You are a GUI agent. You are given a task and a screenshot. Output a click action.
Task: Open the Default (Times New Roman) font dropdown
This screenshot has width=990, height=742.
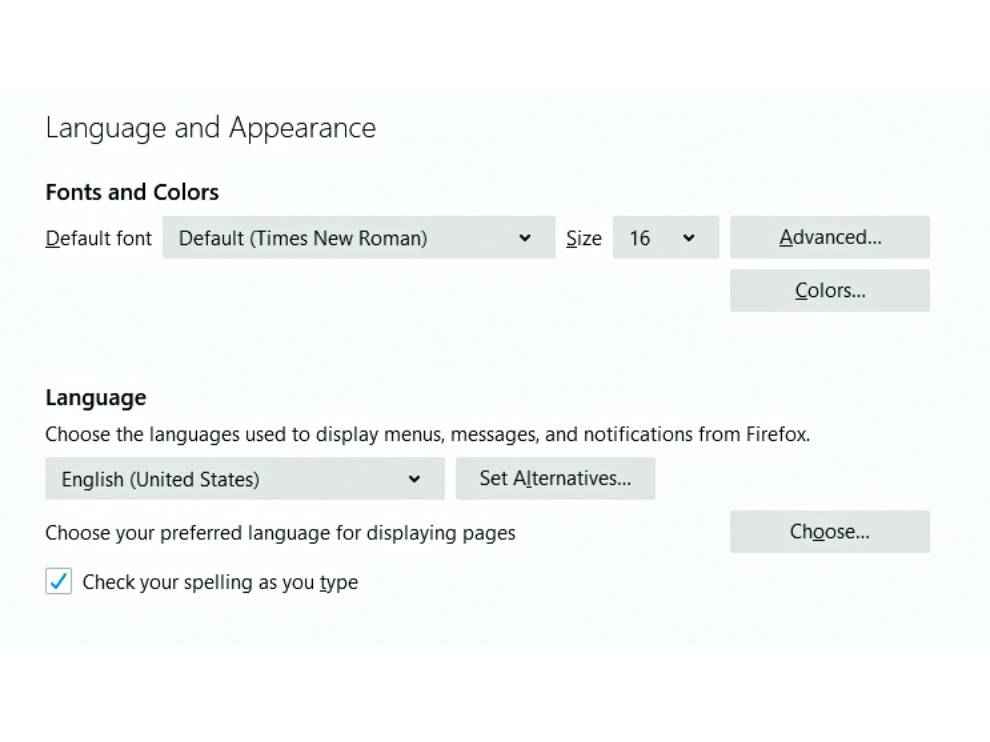point(359,237)
